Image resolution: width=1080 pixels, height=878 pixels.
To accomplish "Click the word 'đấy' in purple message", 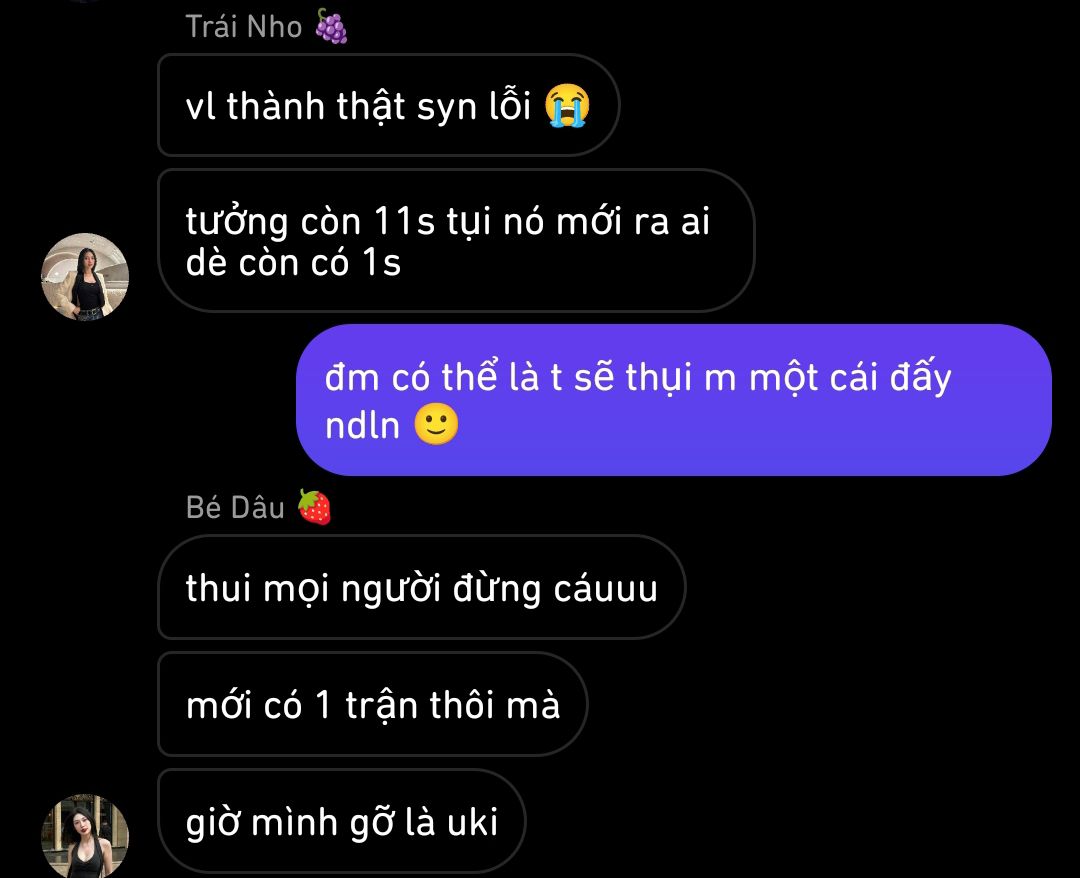I will 920,377.
